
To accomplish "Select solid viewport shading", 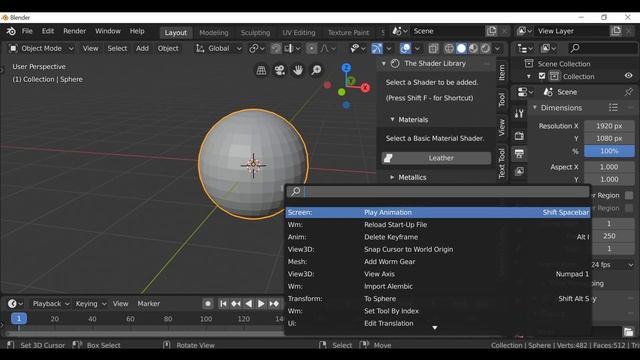I will [x=461, y=49].
